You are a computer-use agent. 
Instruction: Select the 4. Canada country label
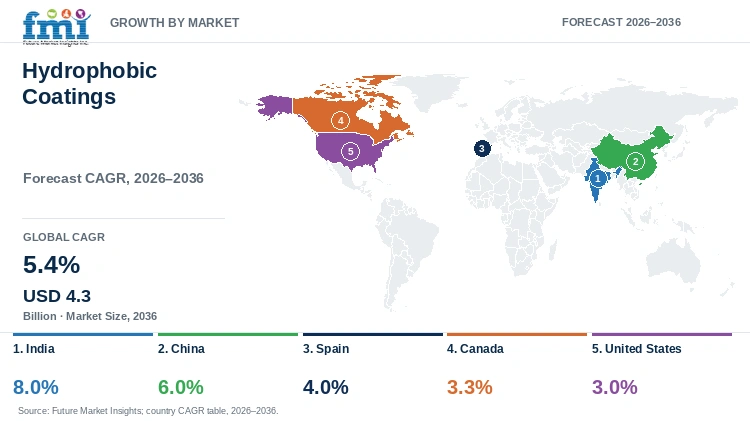475,349
